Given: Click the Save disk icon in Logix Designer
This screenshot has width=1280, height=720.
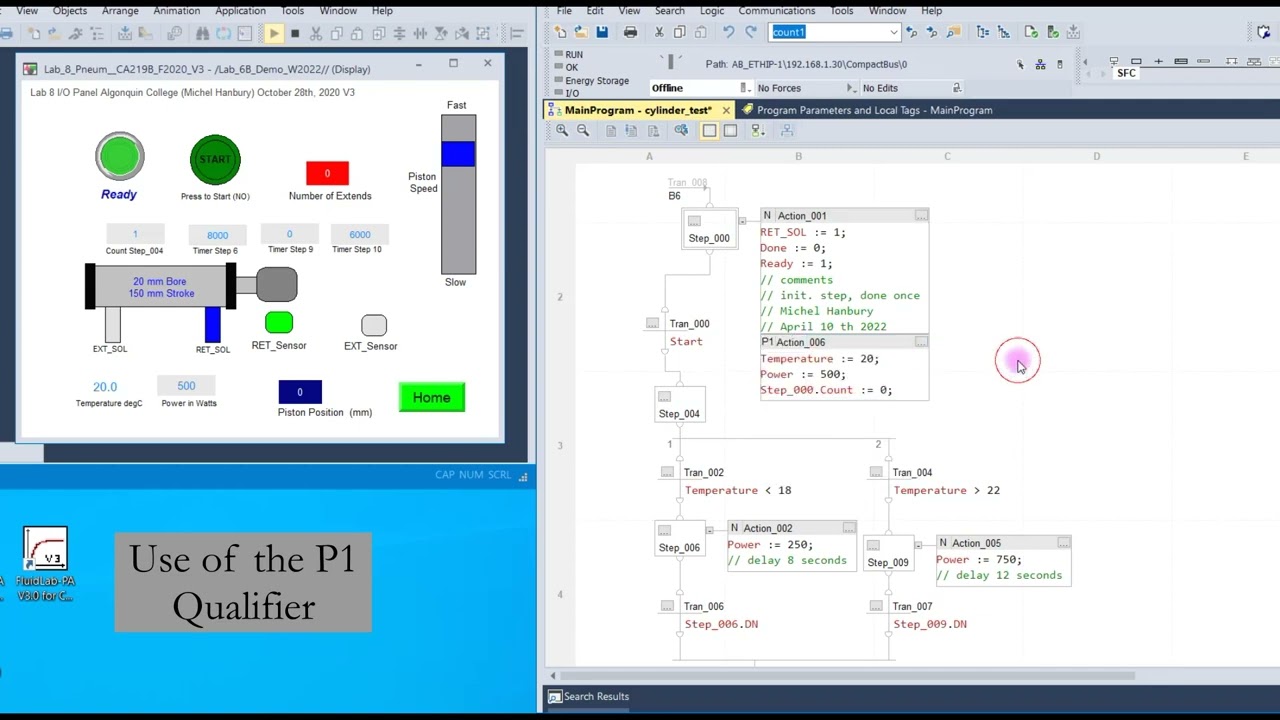Looking at the screenshot, I should (602, 32).
